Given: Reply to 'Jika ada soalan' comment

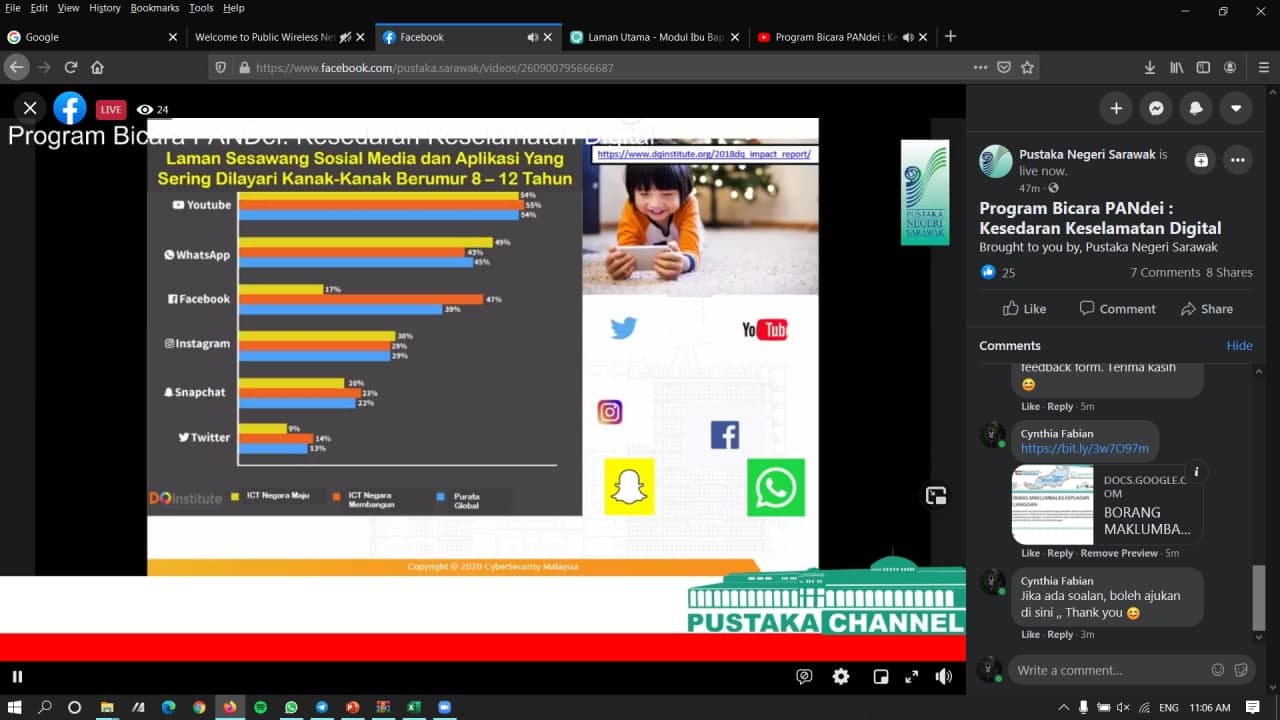Looking at the screenshot, I should (1060, 635).
